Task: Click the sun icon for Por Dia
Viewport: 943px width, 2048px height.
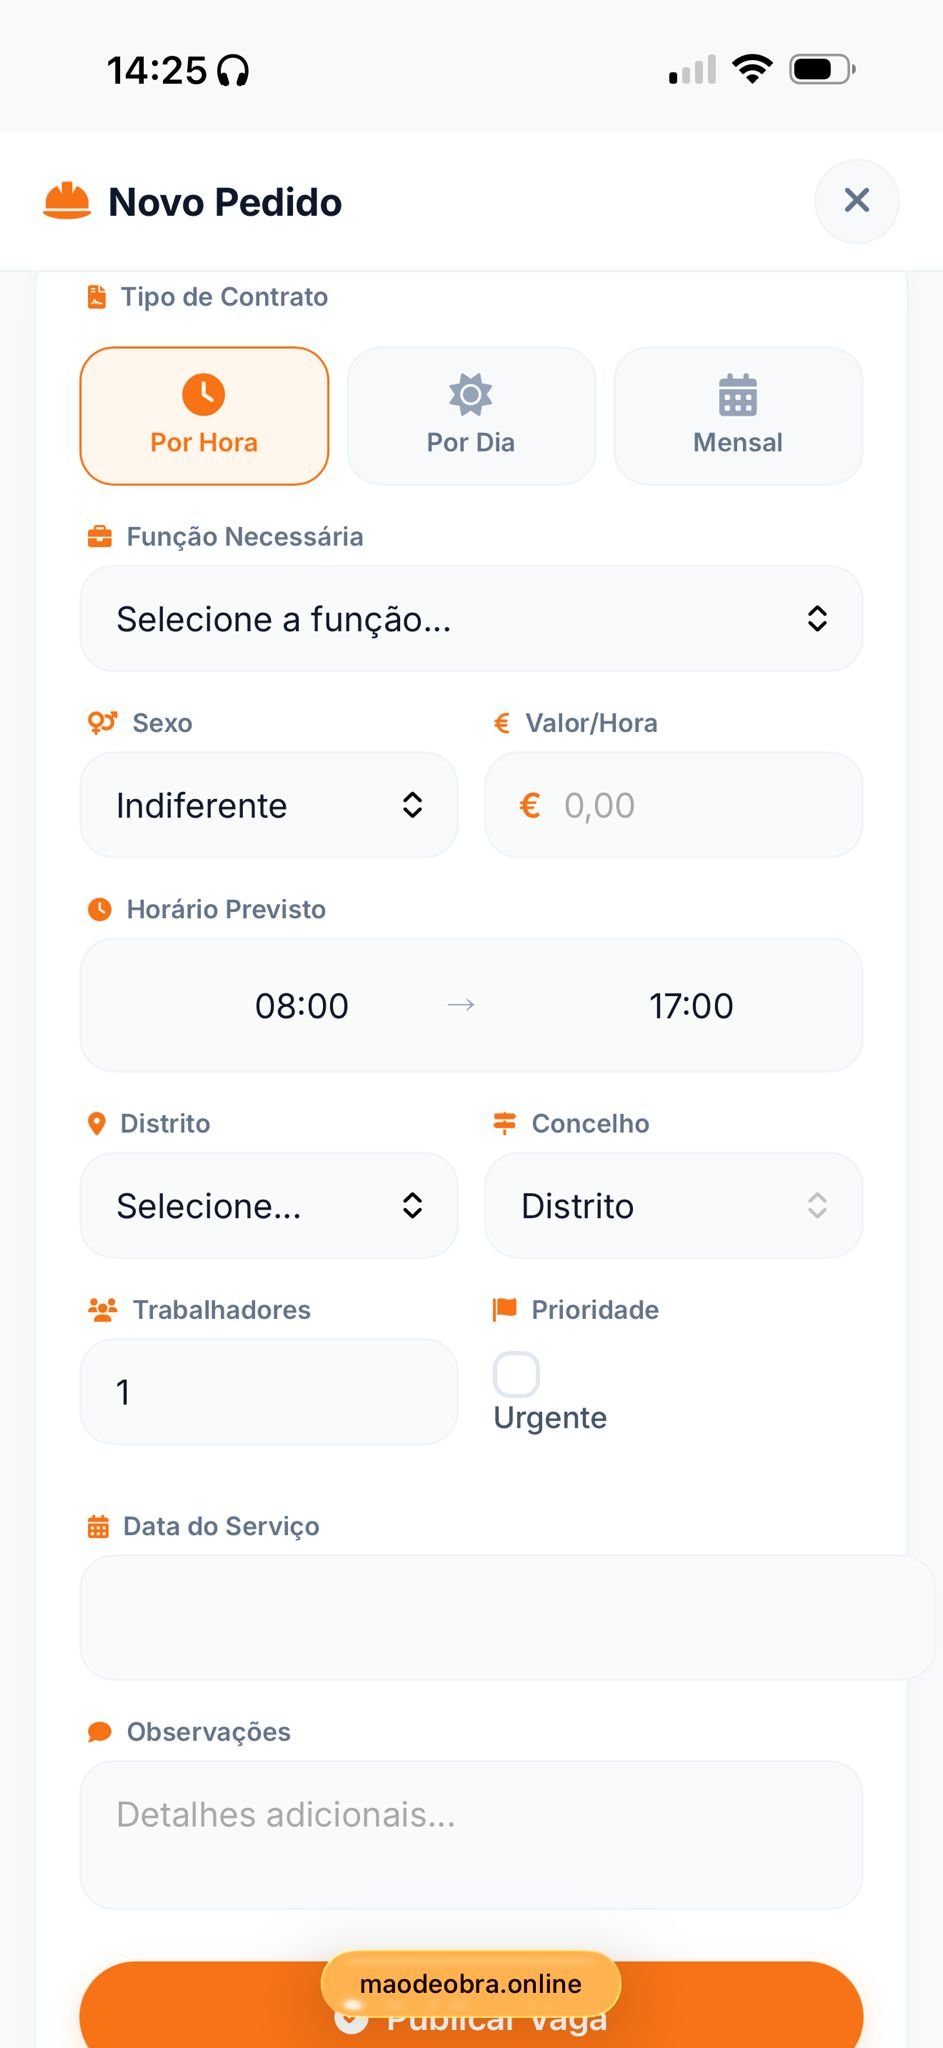Action: point(471,394)
